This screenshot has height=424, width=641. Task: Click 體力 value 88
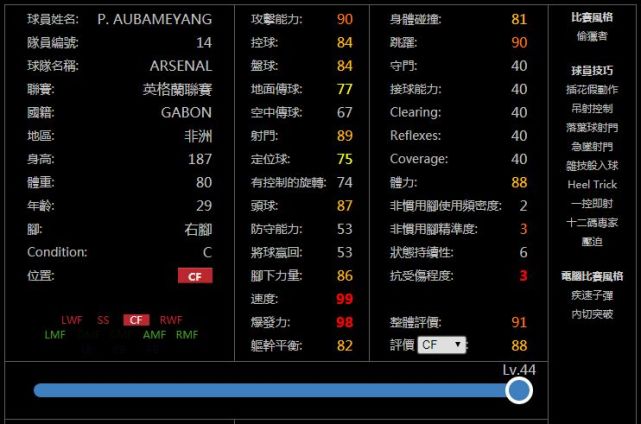point(519,182)
